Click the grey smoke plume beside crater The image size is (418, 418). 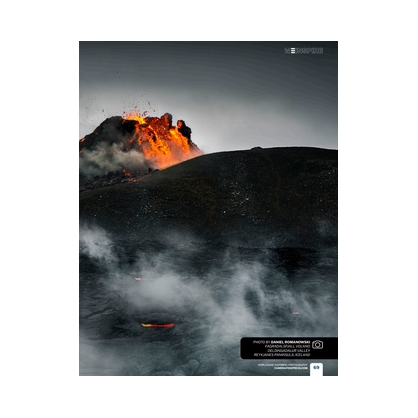(110, 159)
